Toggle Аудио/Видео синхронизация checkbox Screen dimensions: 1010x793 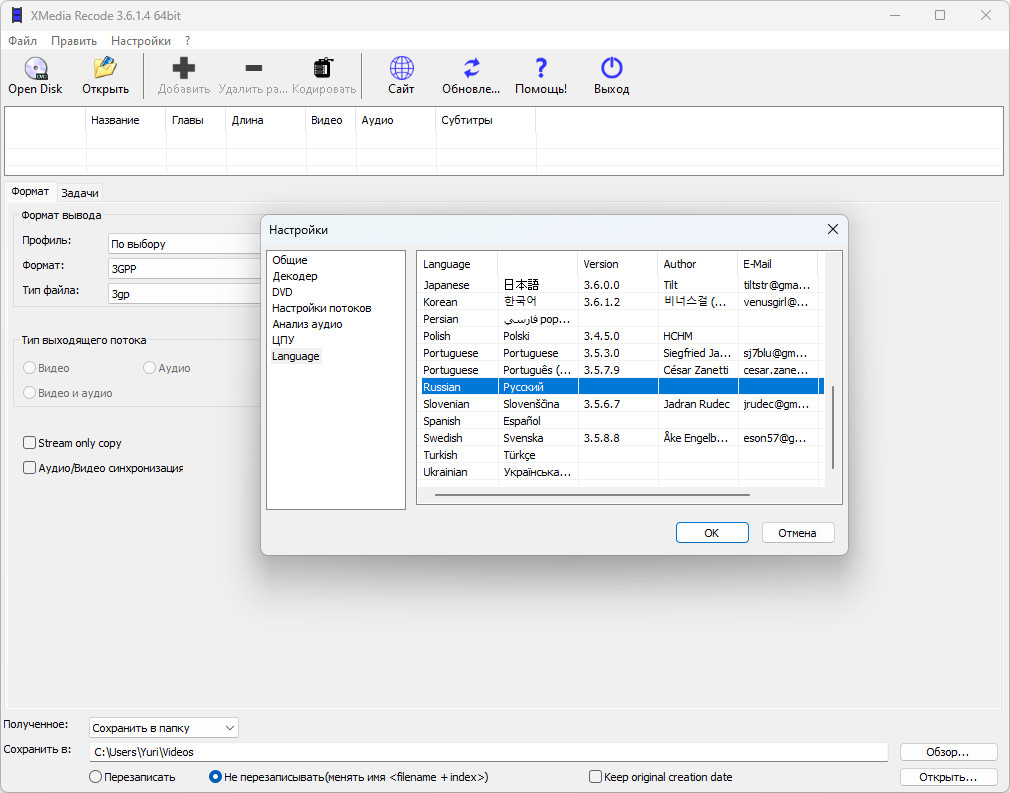[29, 468]
